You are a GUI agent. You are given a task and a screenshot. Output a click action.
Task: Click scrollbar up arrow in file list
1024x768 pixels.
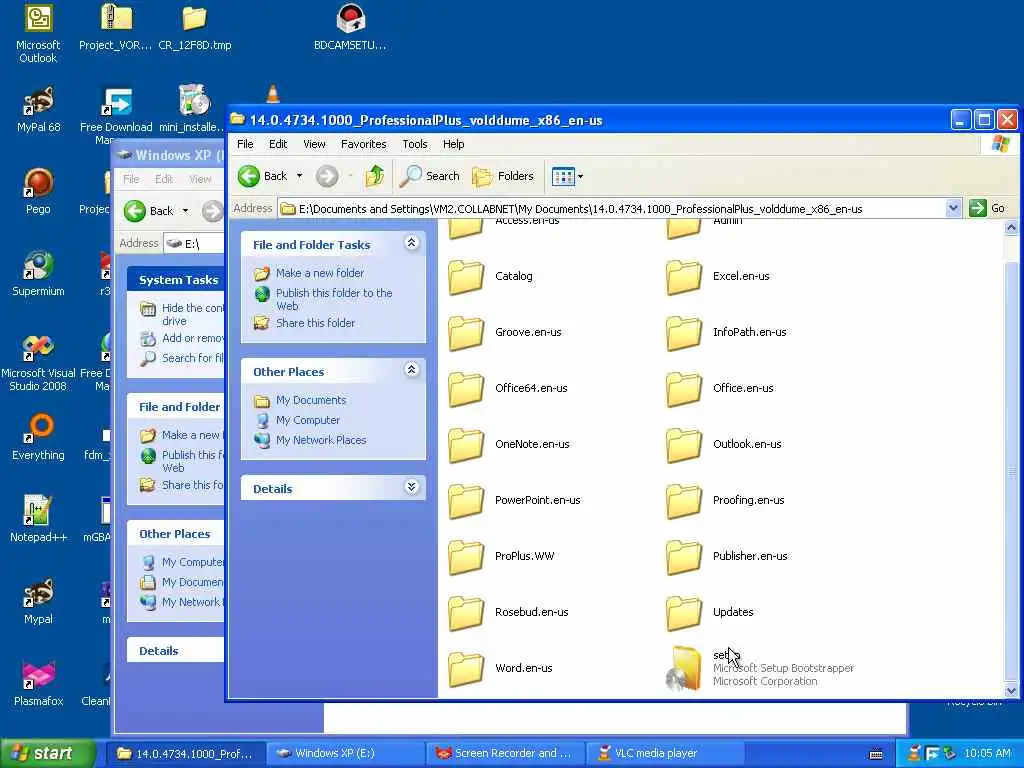point(1011,228)
